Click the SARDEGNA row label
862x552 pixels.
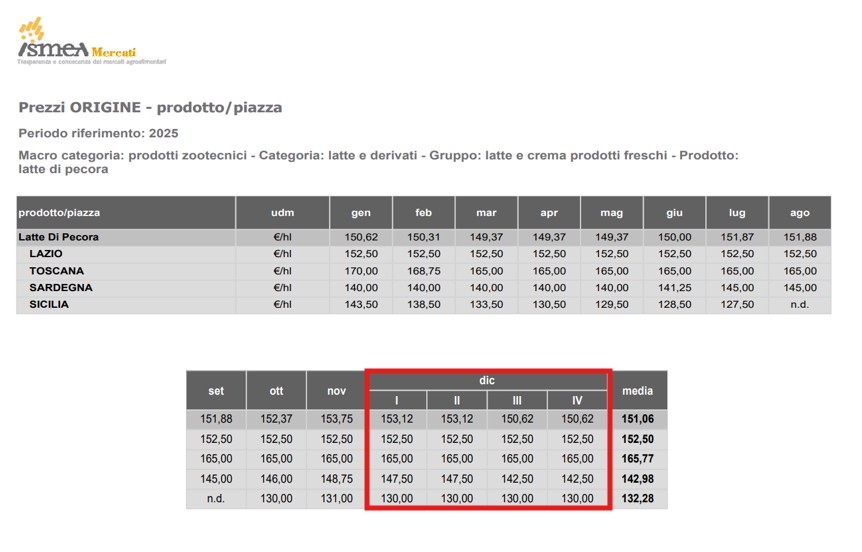61,288
